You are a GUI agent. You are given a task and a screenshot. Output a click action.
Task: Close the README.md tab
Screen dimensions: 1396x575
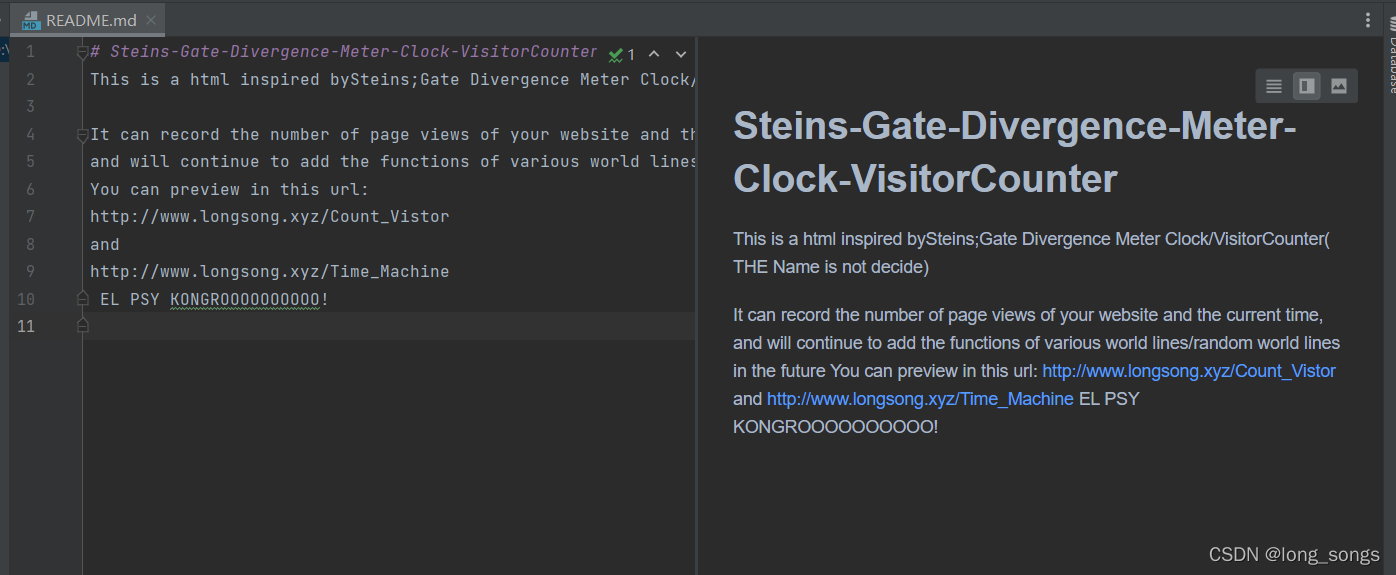(x=150, y=20)
